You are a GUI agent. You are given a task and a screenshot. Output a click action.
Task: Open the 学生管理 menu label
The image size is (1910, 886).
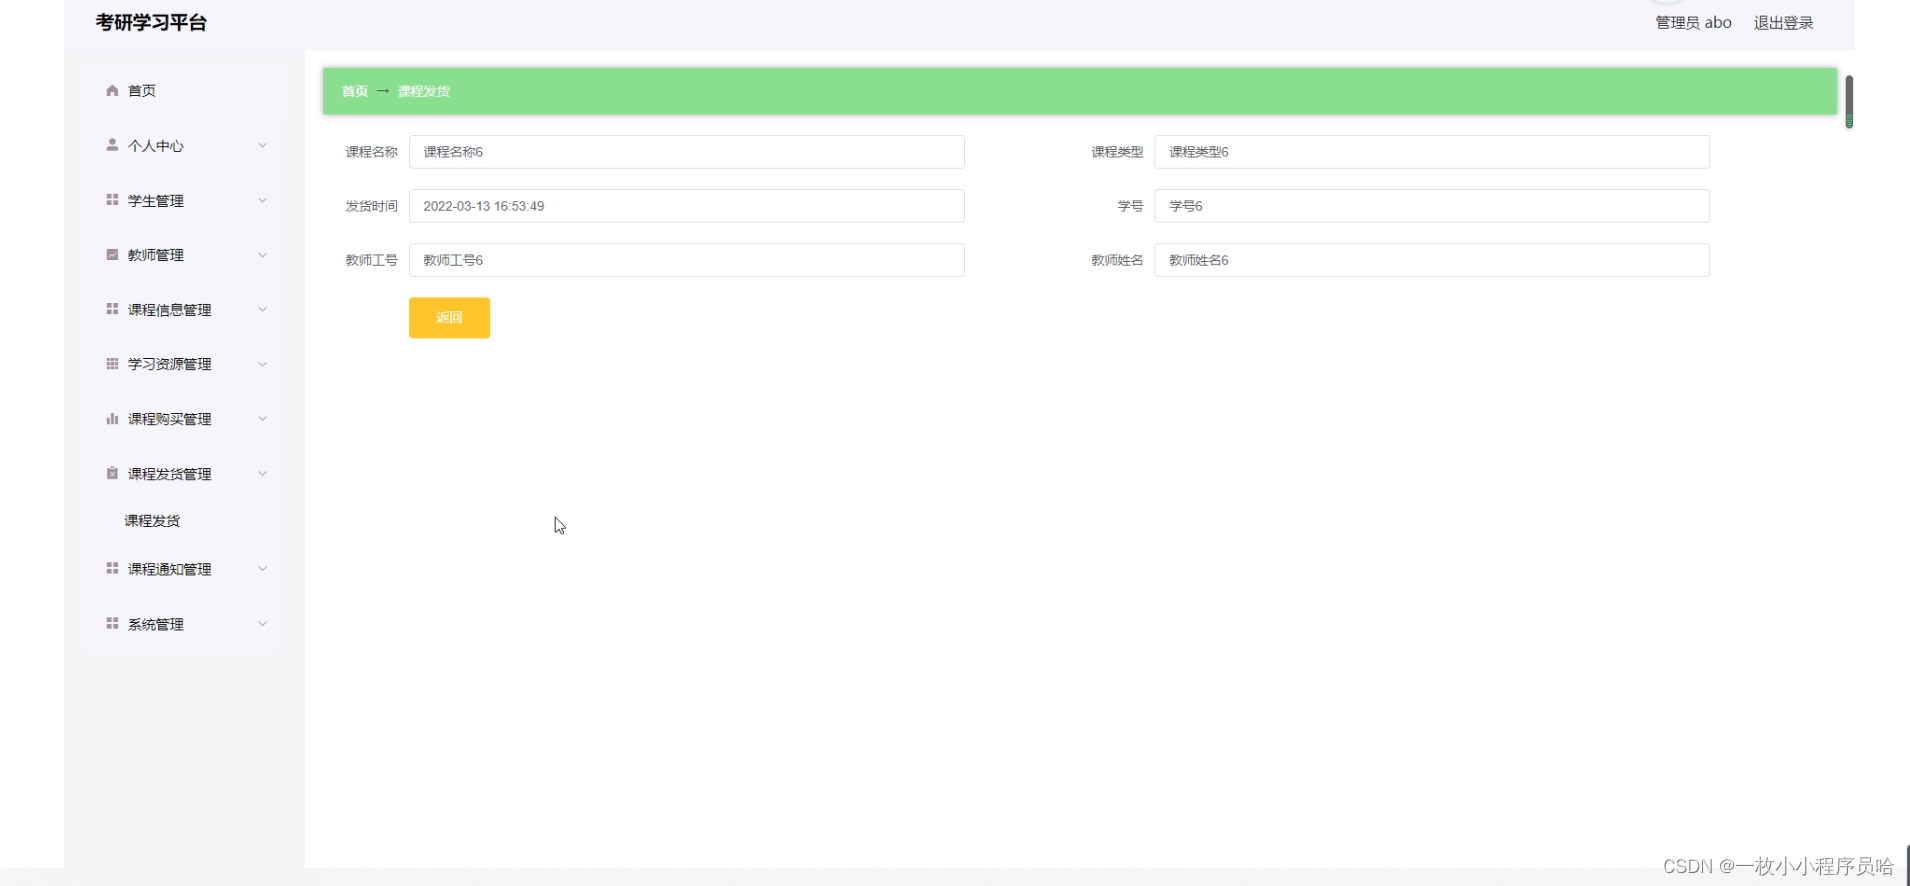[x=155, y=201]
